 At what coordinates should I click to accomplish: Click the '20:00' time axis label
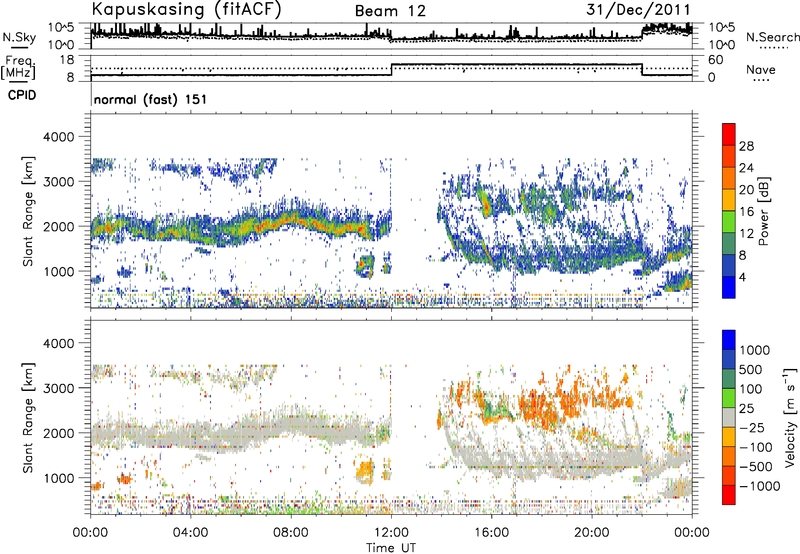pyautogui.click(x=592, y=533)
